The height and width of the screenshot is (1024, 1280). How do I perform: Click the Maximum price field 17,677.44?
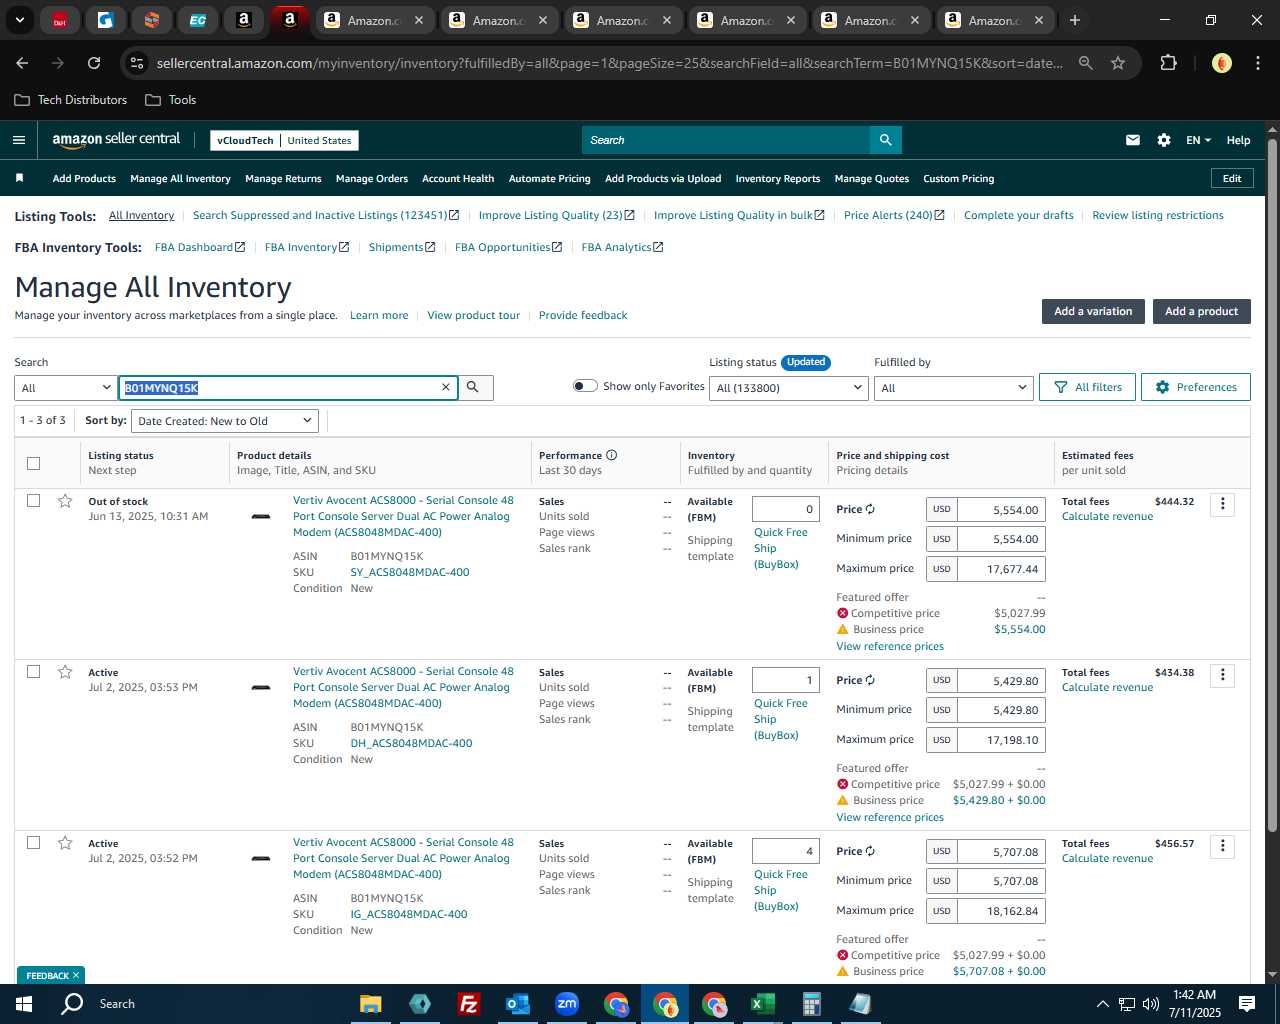tap(1000, 569)
